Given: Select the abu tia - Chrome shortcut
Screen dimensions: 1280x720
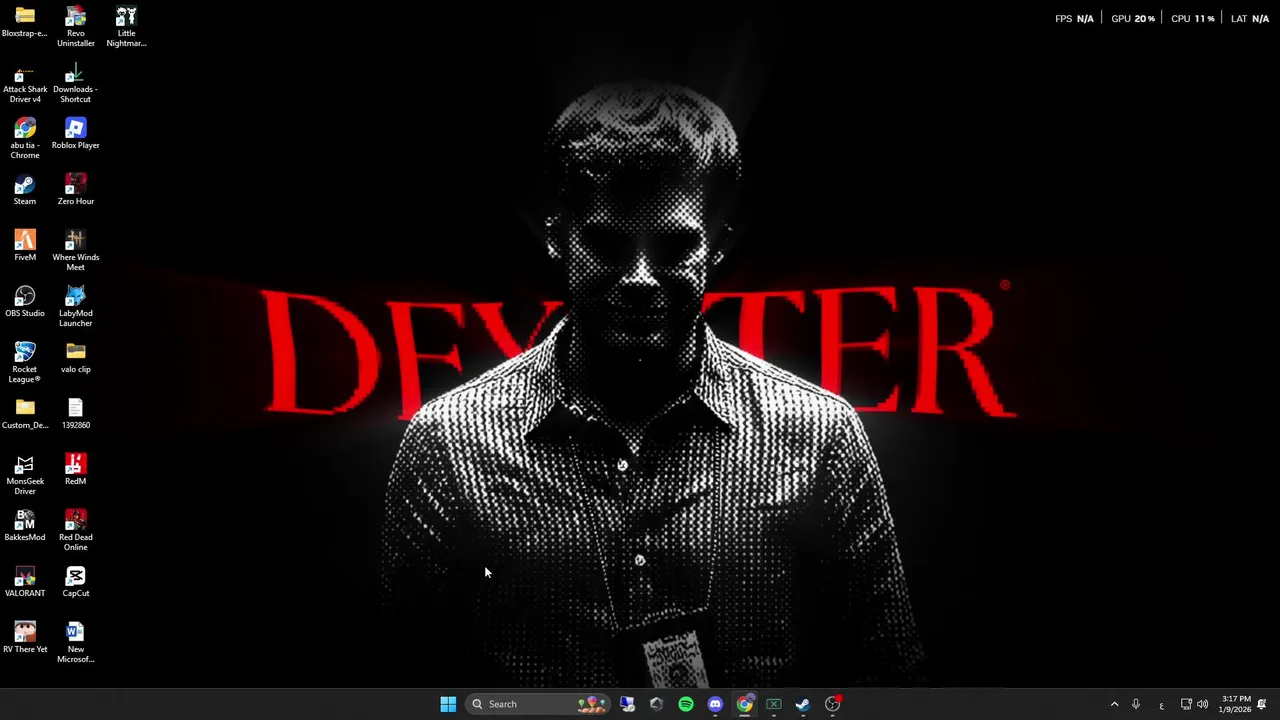Looking at the screenshot, I should click(x=25, y=139).
